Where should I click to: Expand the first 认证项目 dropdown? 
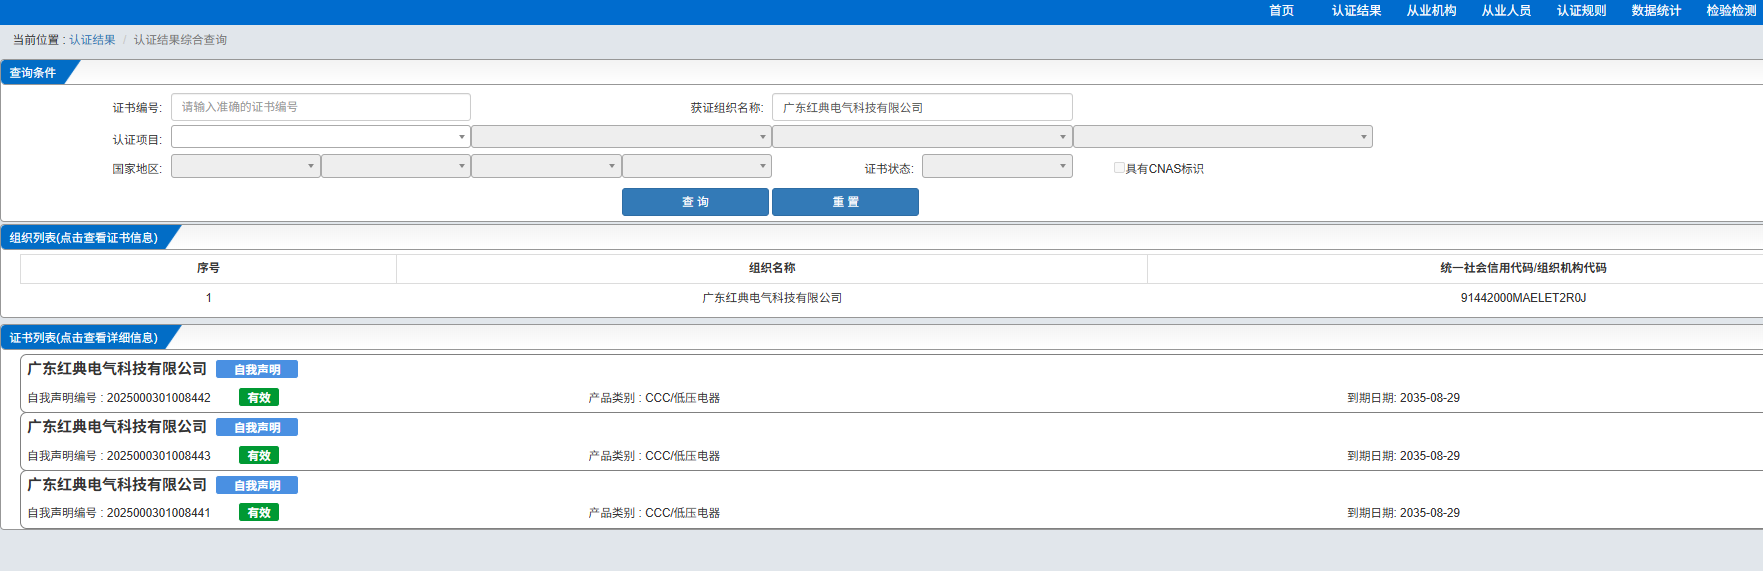click(321, 137)
